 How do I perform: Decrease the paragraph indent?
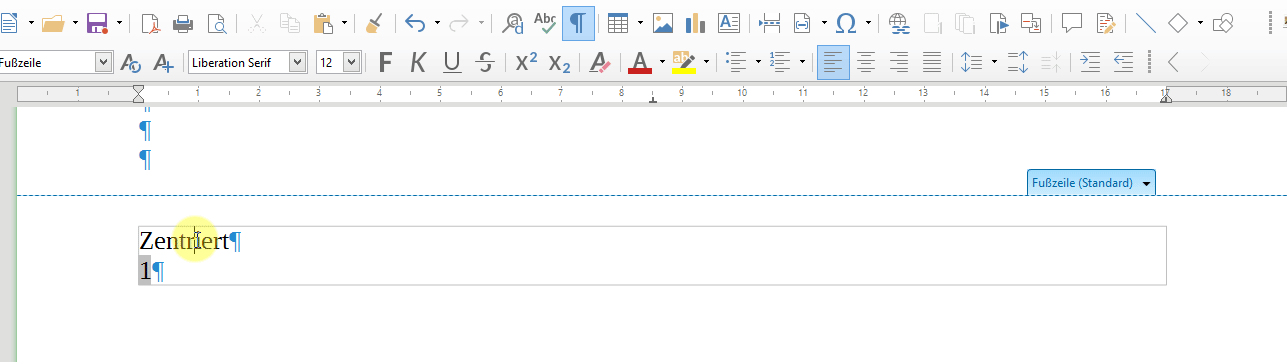tap(1123, 63)
